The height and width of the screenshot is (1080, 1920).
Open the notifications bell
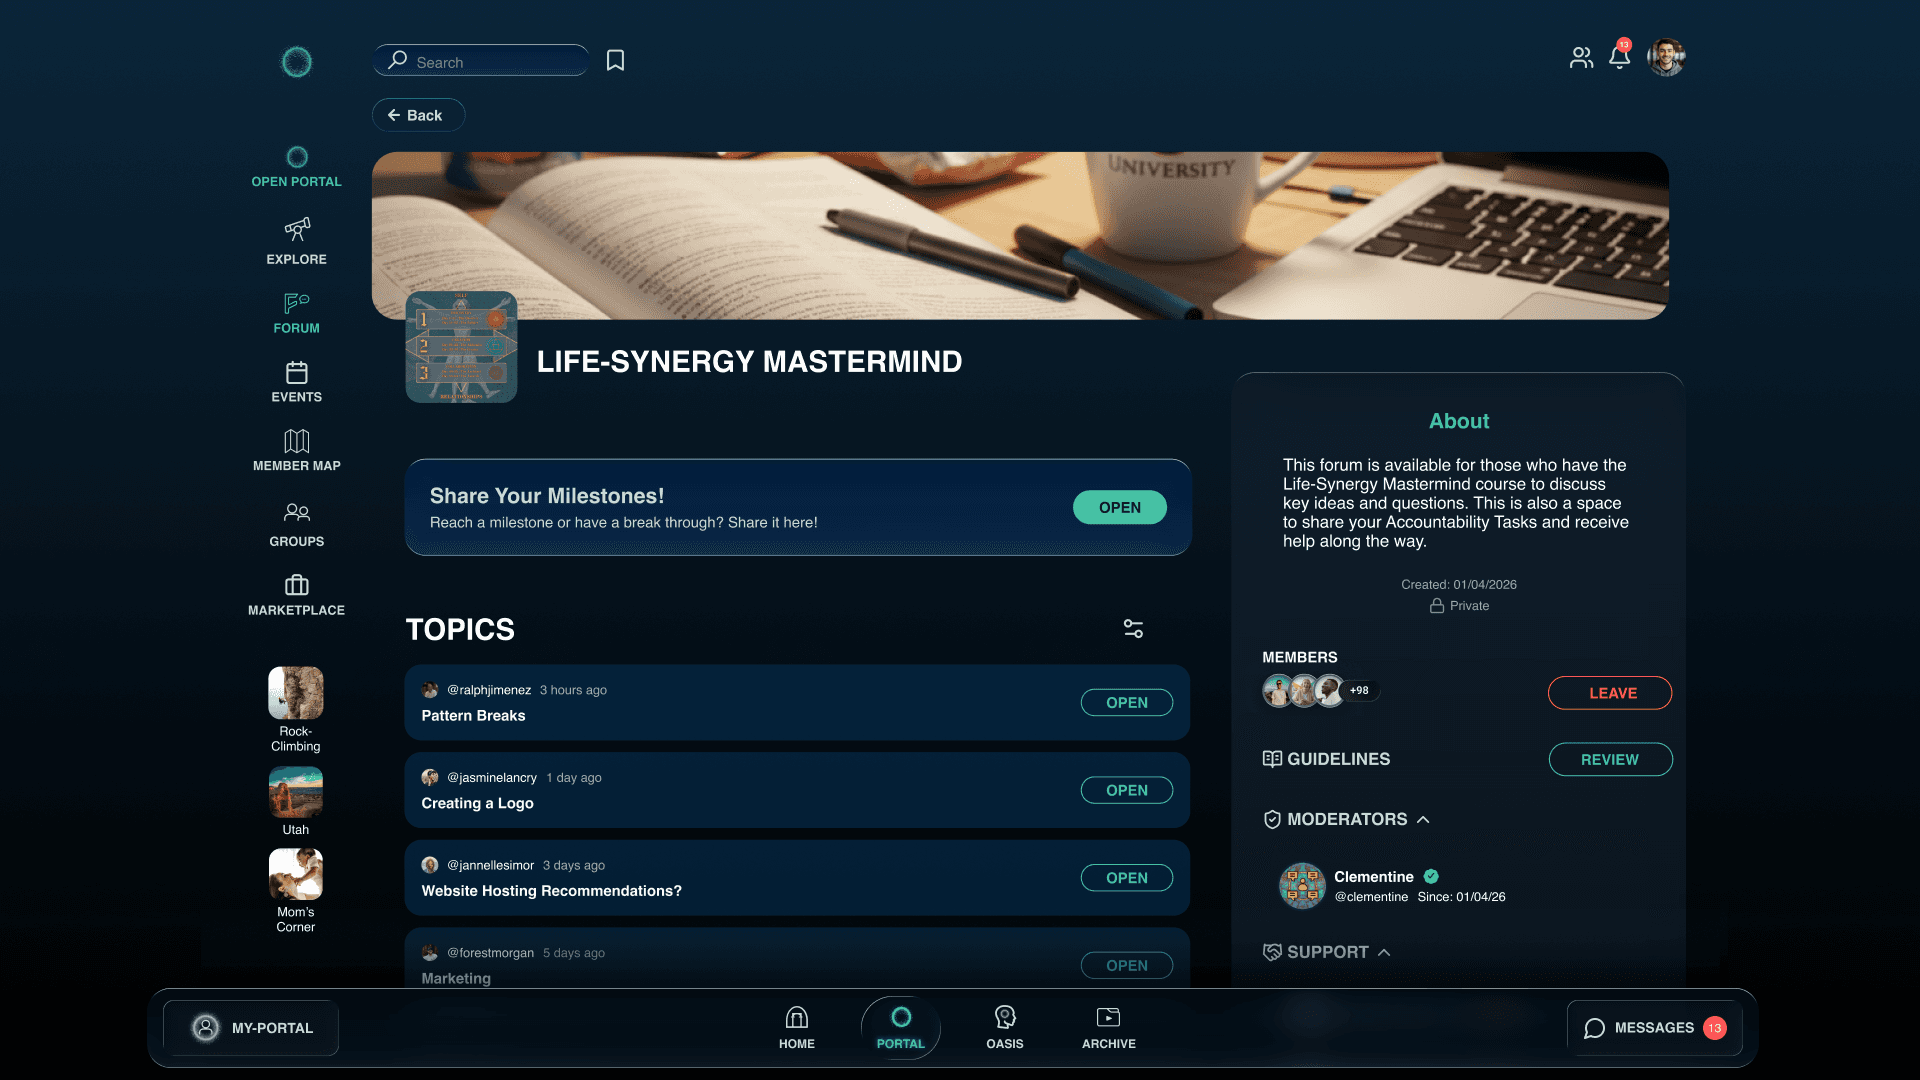[x=1619, y=57]
